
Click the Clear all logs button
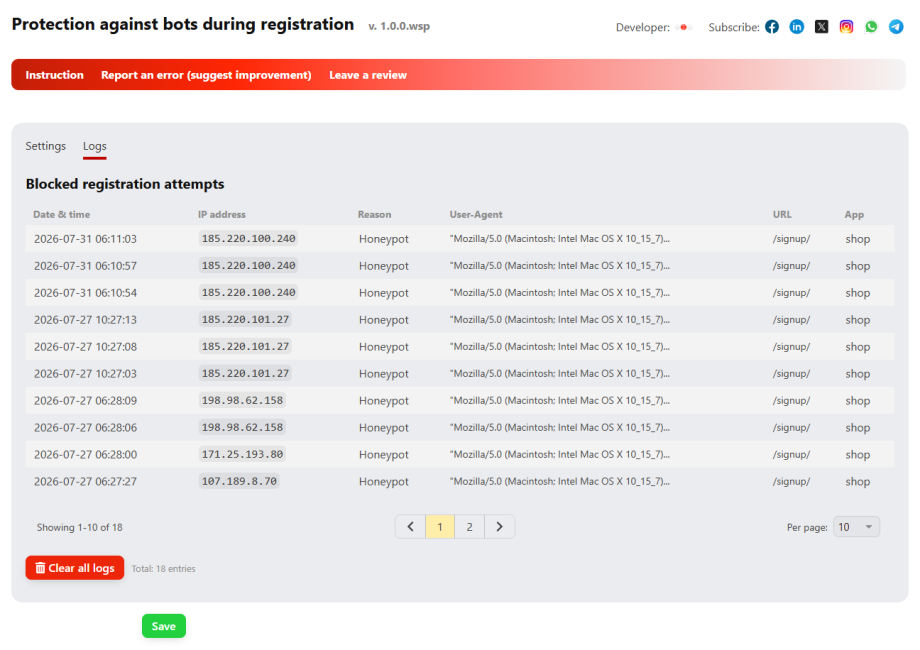[x=75, y=568]
